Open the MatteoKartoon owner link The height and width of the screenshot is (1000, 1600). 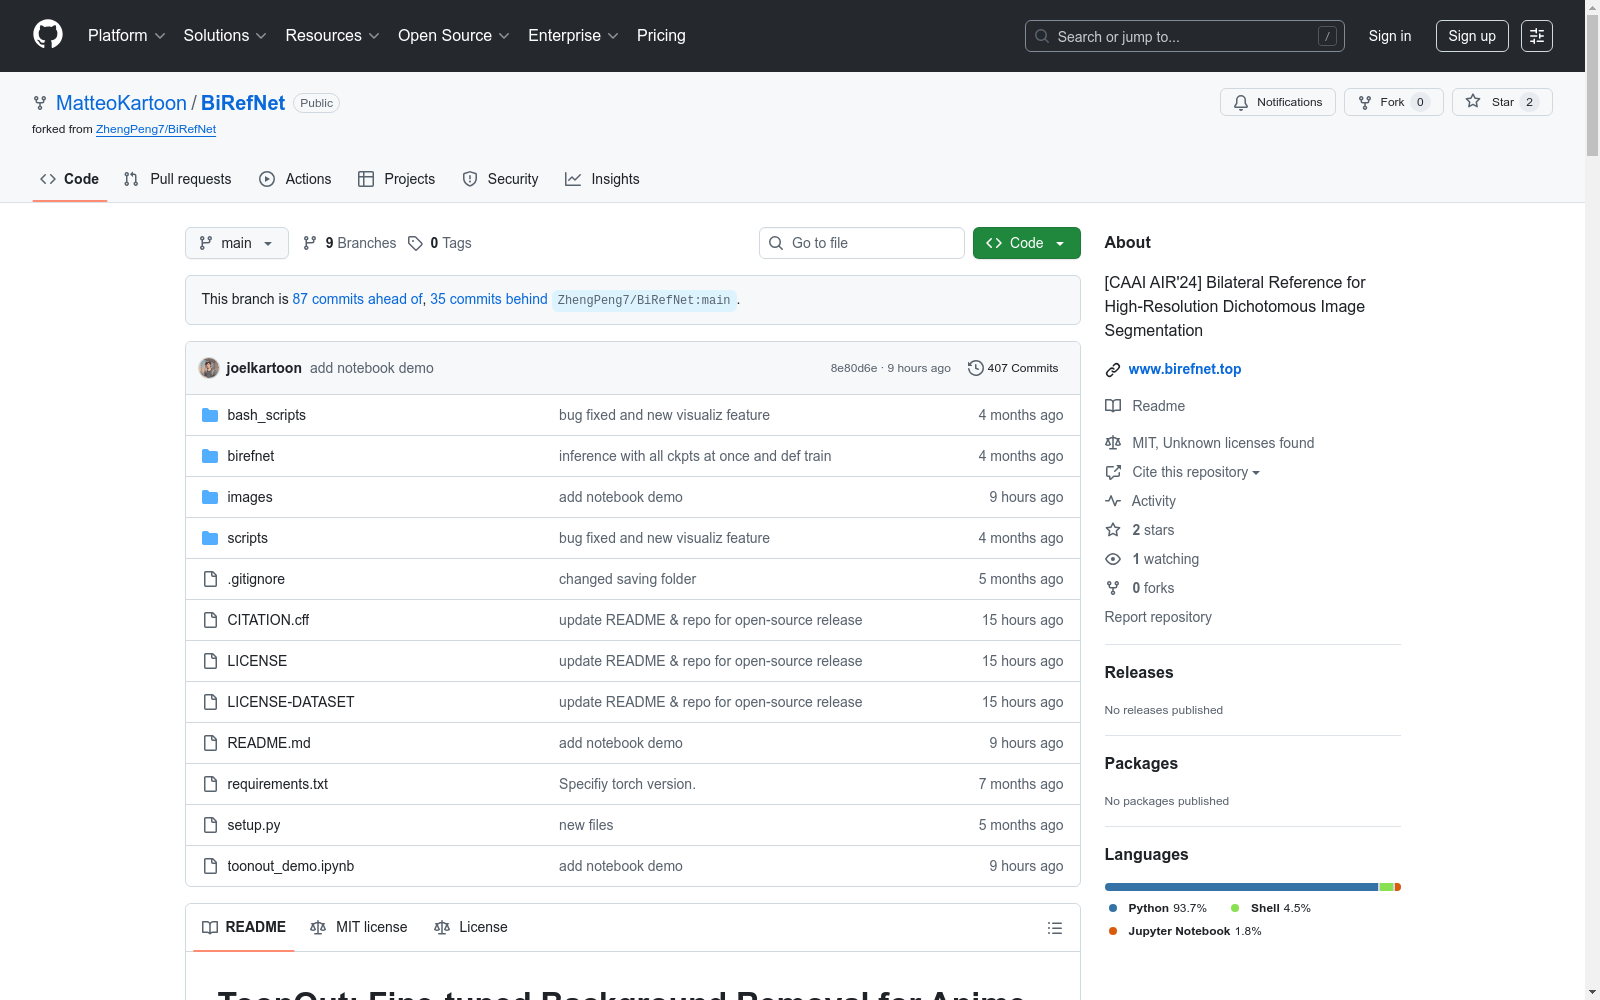coord(121,103)
